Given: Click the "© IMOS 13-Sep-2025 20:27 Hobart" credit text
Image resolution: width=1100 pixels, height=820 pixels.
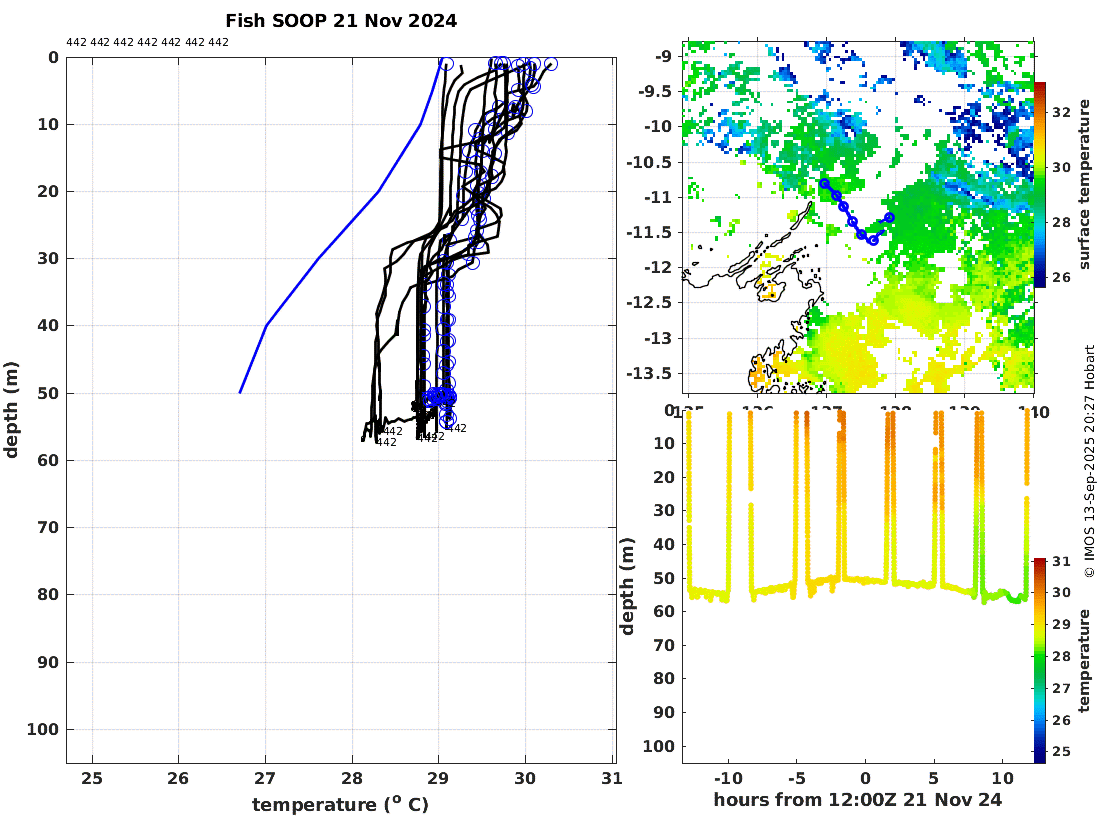Looking at the screenshot, I should pyautogui.click(x=1089, y=461).
